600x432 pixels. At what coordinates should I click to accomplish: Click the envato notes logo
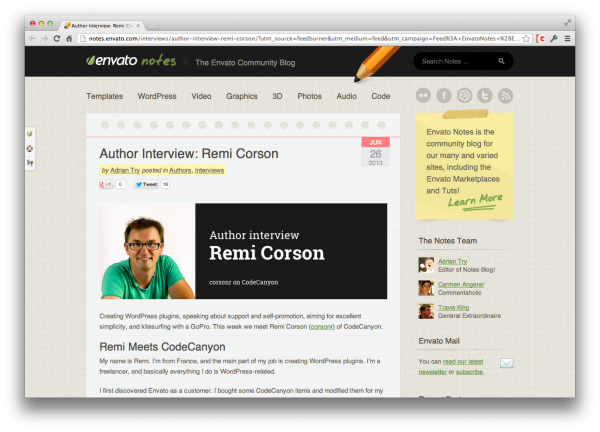coord(131,60)
